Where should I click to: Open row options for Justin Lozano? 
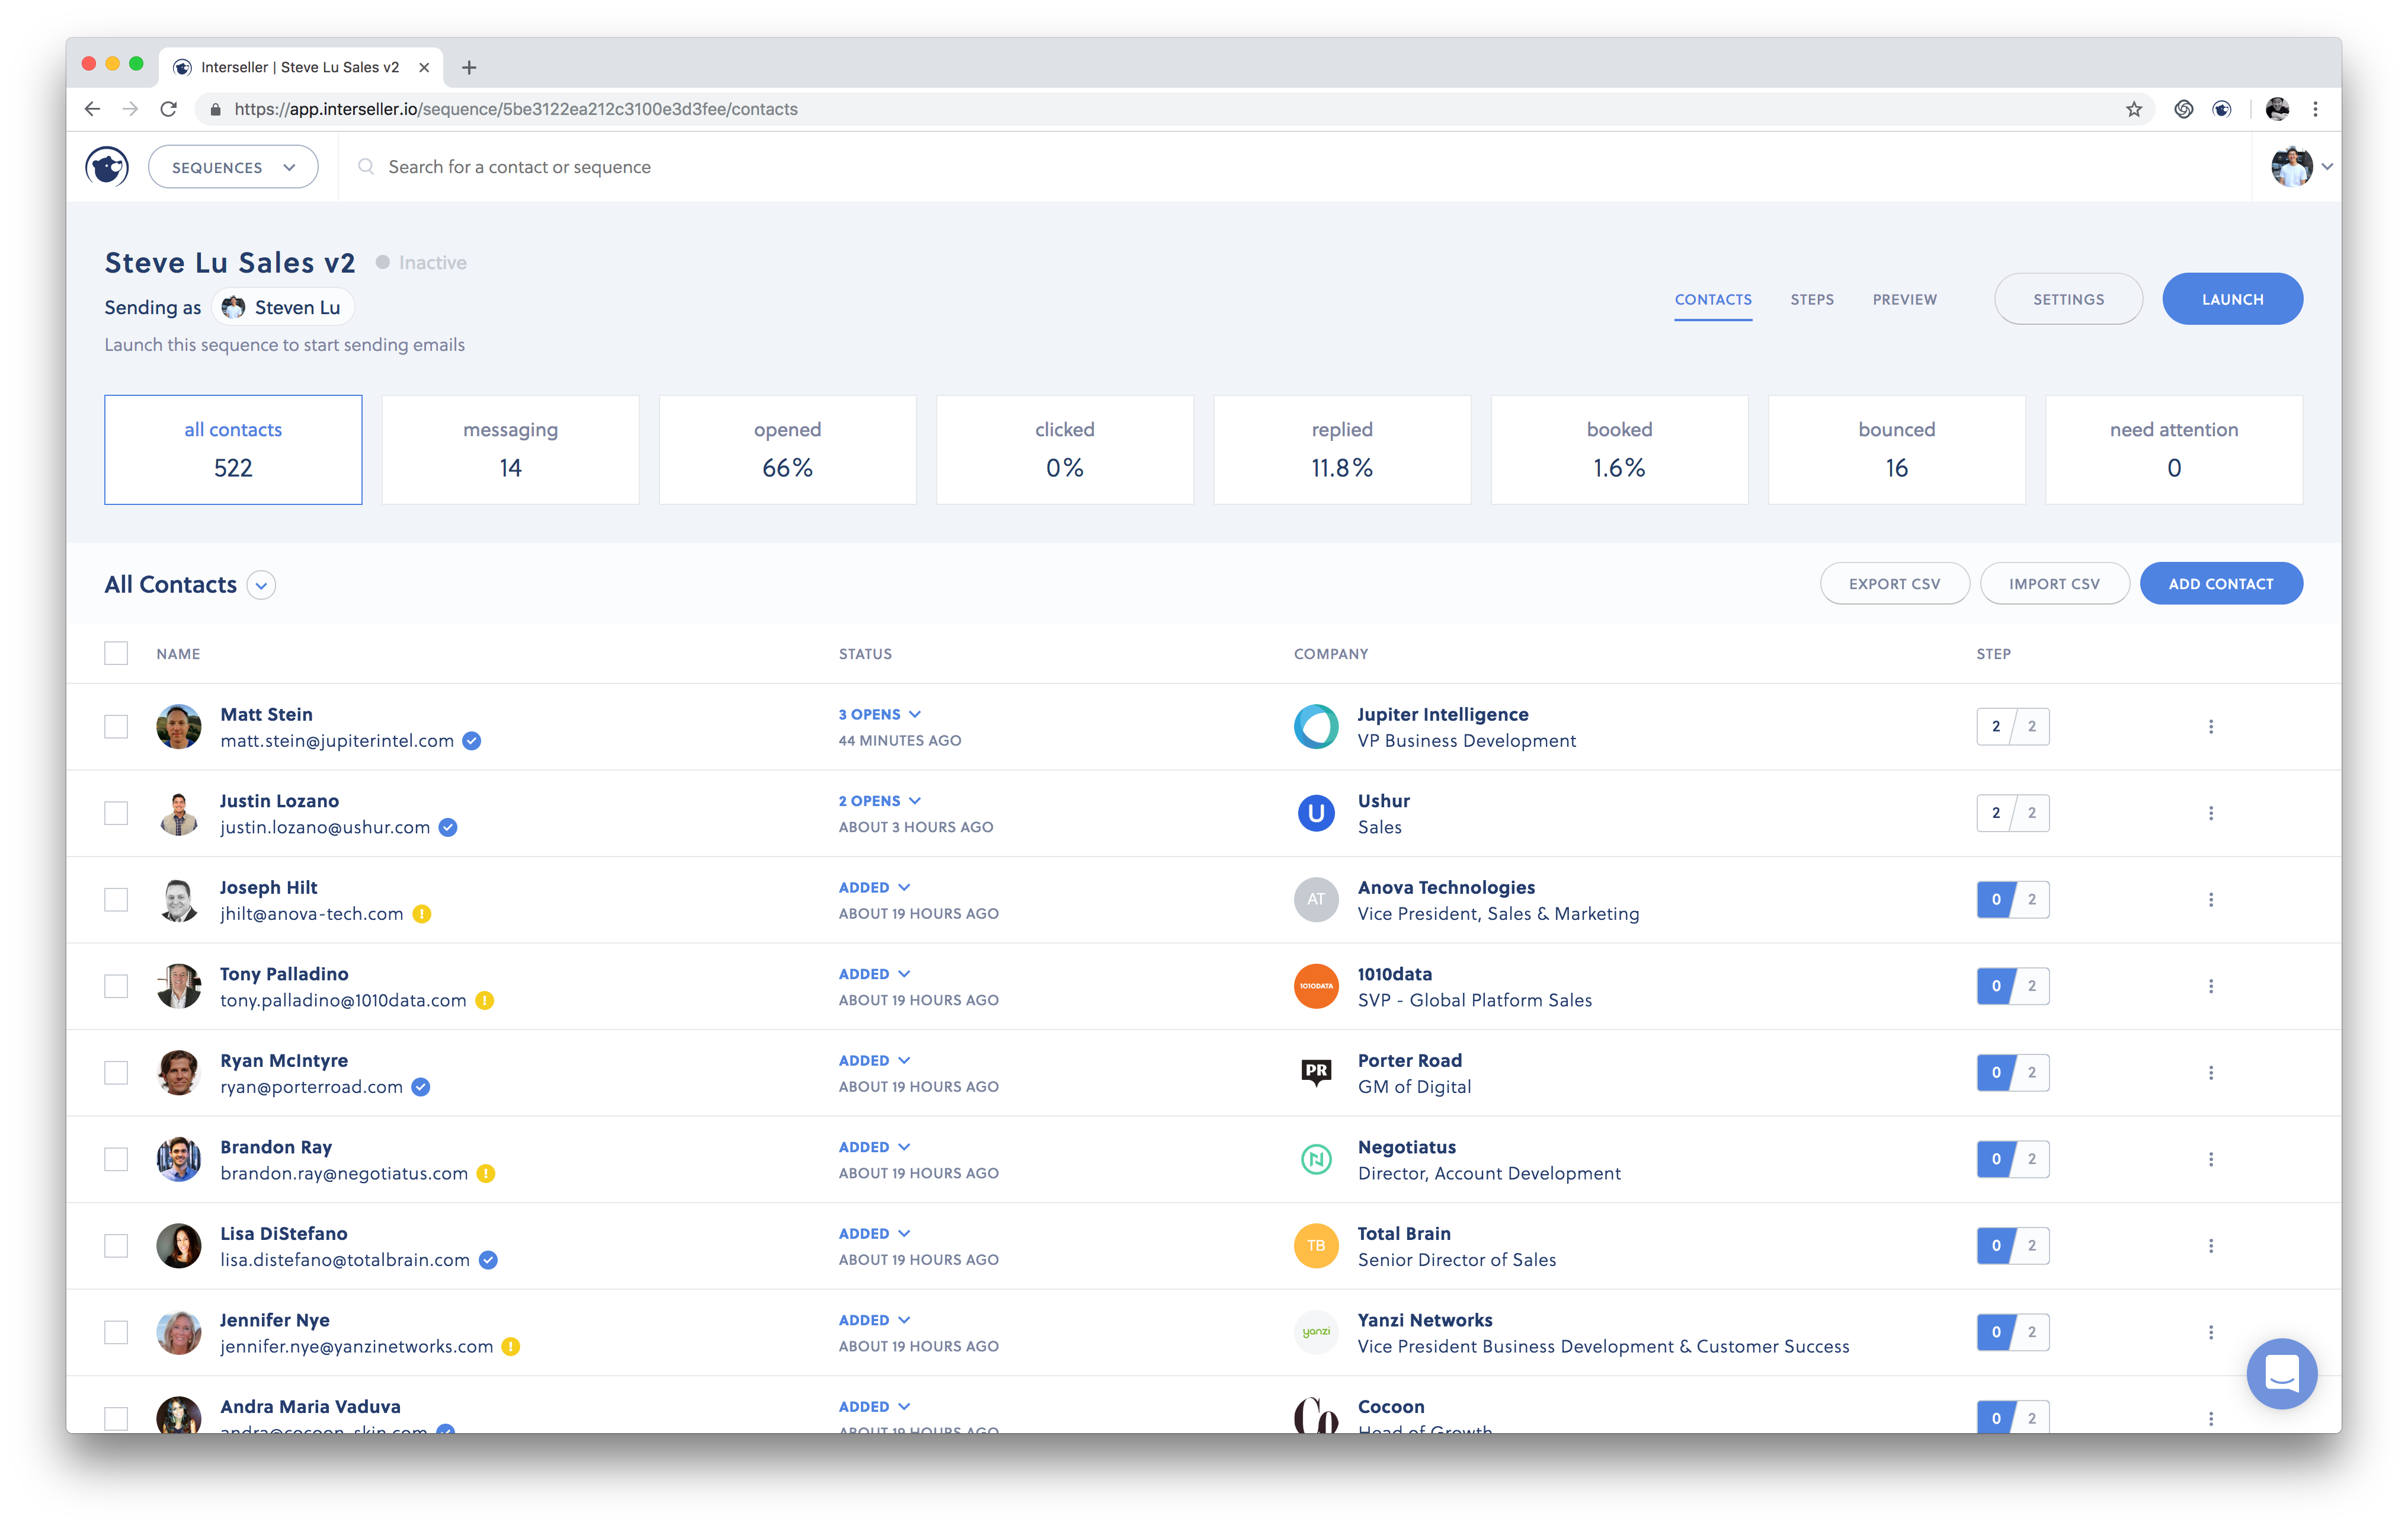pyautogui.click(x=2210, y=813)
